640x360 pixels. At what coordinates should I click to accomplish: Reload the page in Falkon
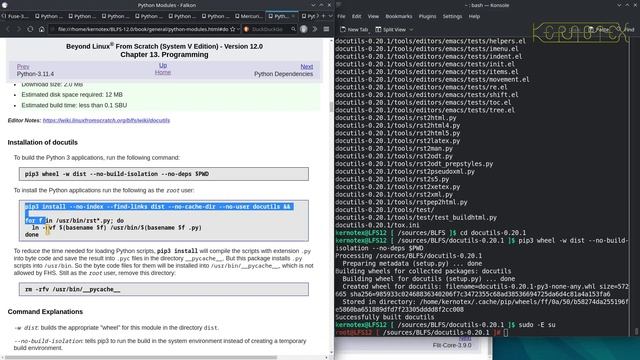pos(30,29)
